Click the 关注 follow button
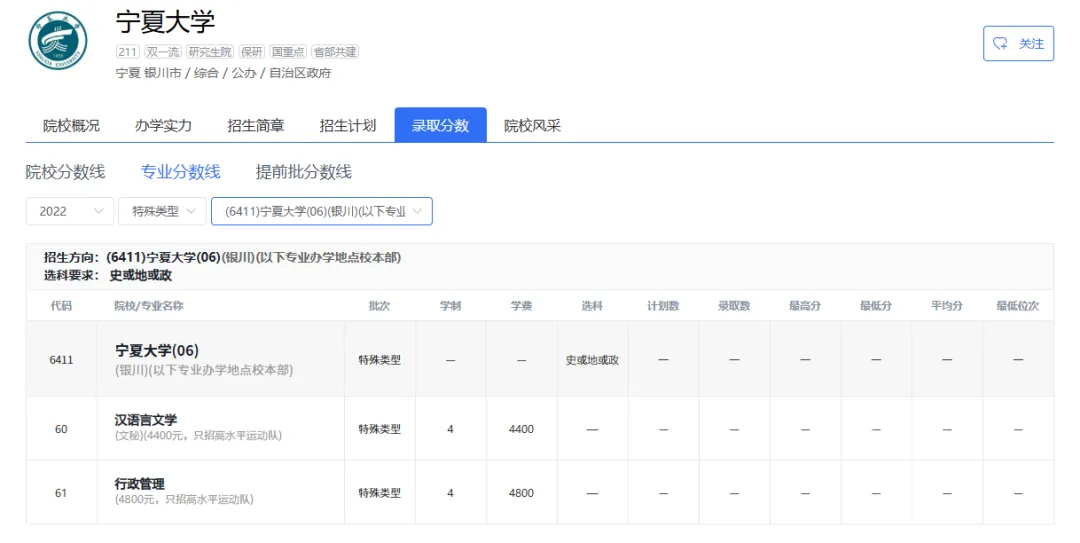 1018,43
